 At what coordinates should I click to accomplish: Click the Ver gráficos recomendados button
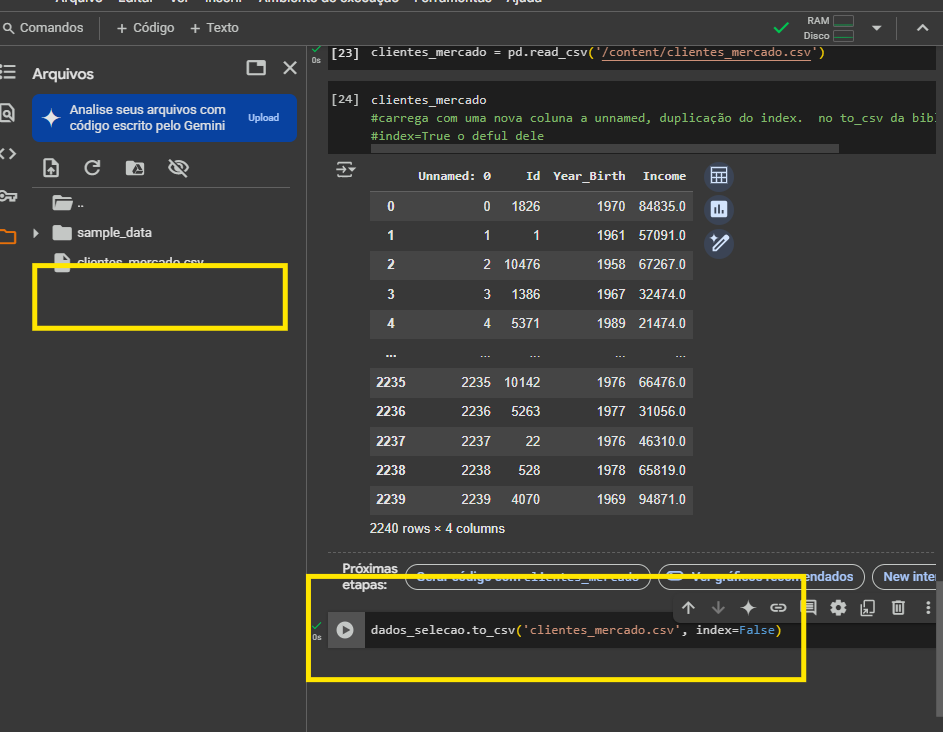(x=761, y=577)
